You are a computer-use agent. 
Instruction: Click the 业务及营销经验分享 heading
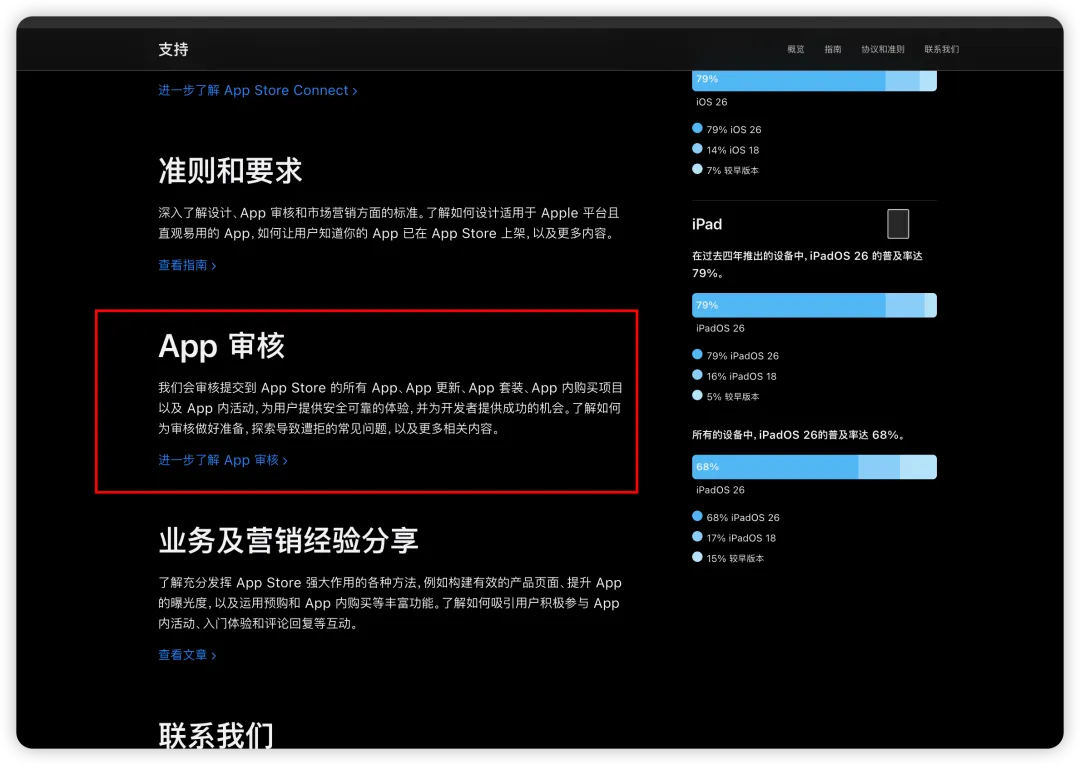click(x=288, y=541)
